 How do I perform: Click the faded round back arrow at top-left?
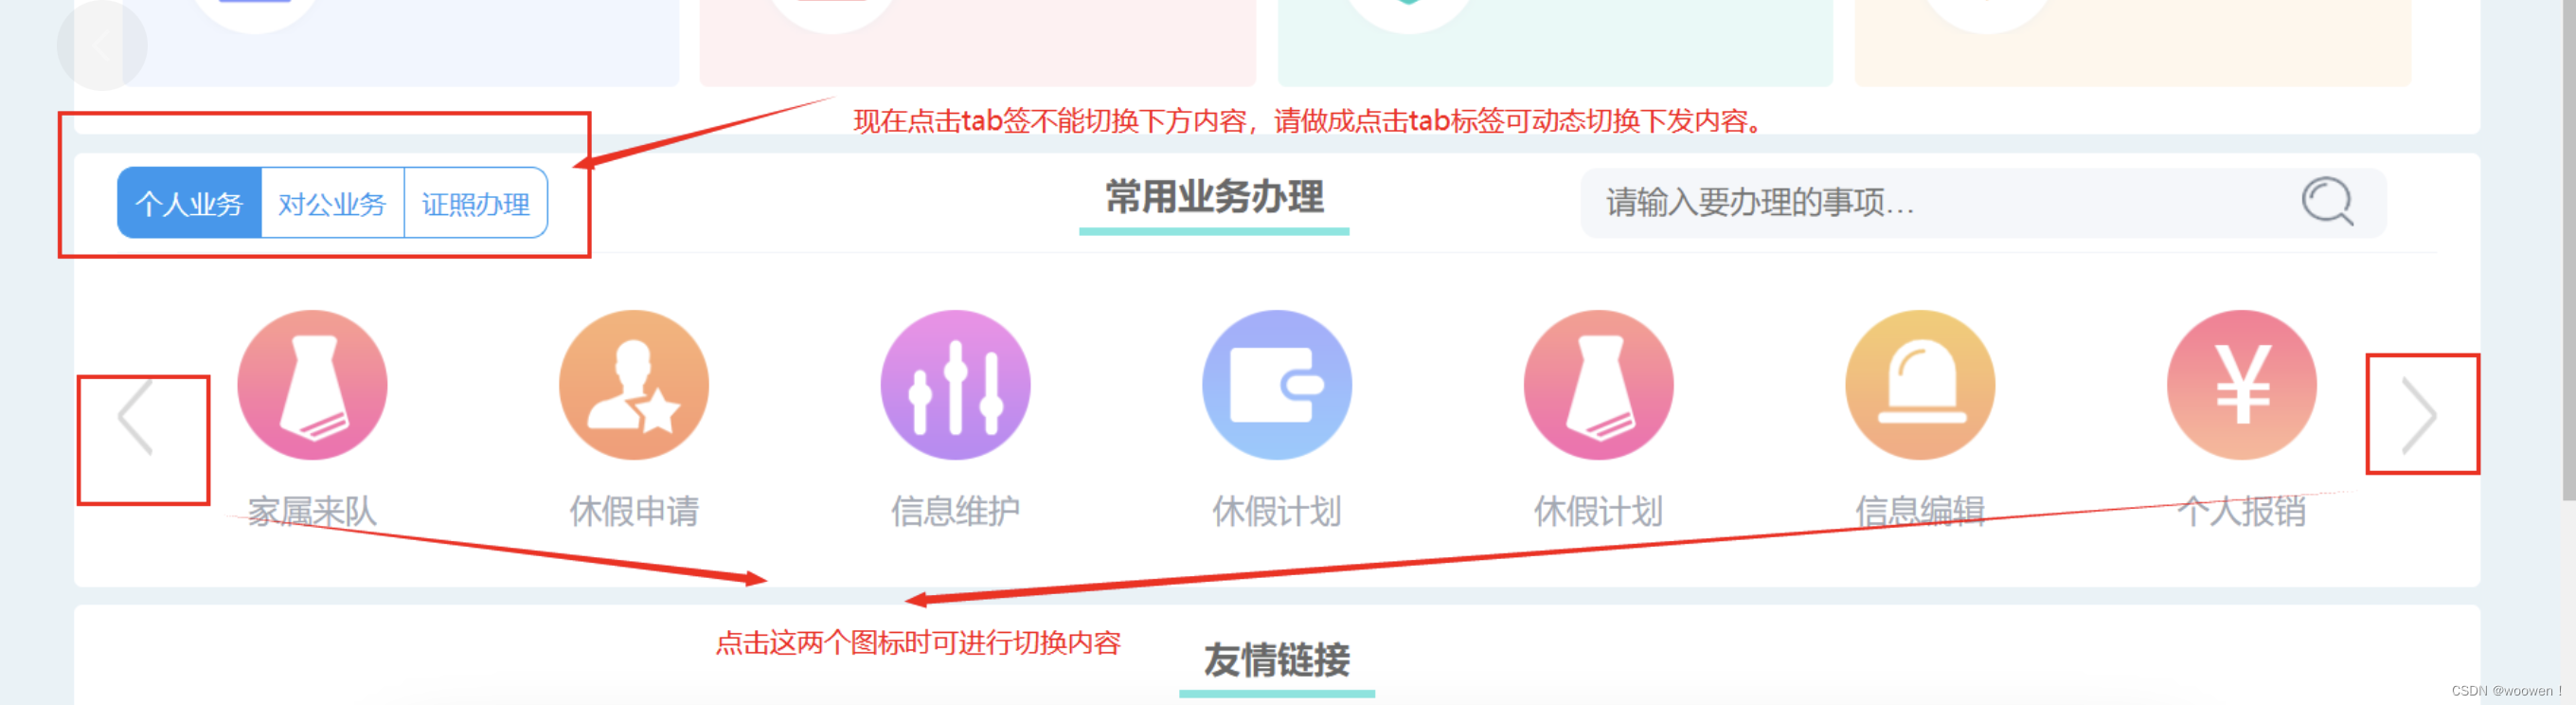click(x=102, y=45)
